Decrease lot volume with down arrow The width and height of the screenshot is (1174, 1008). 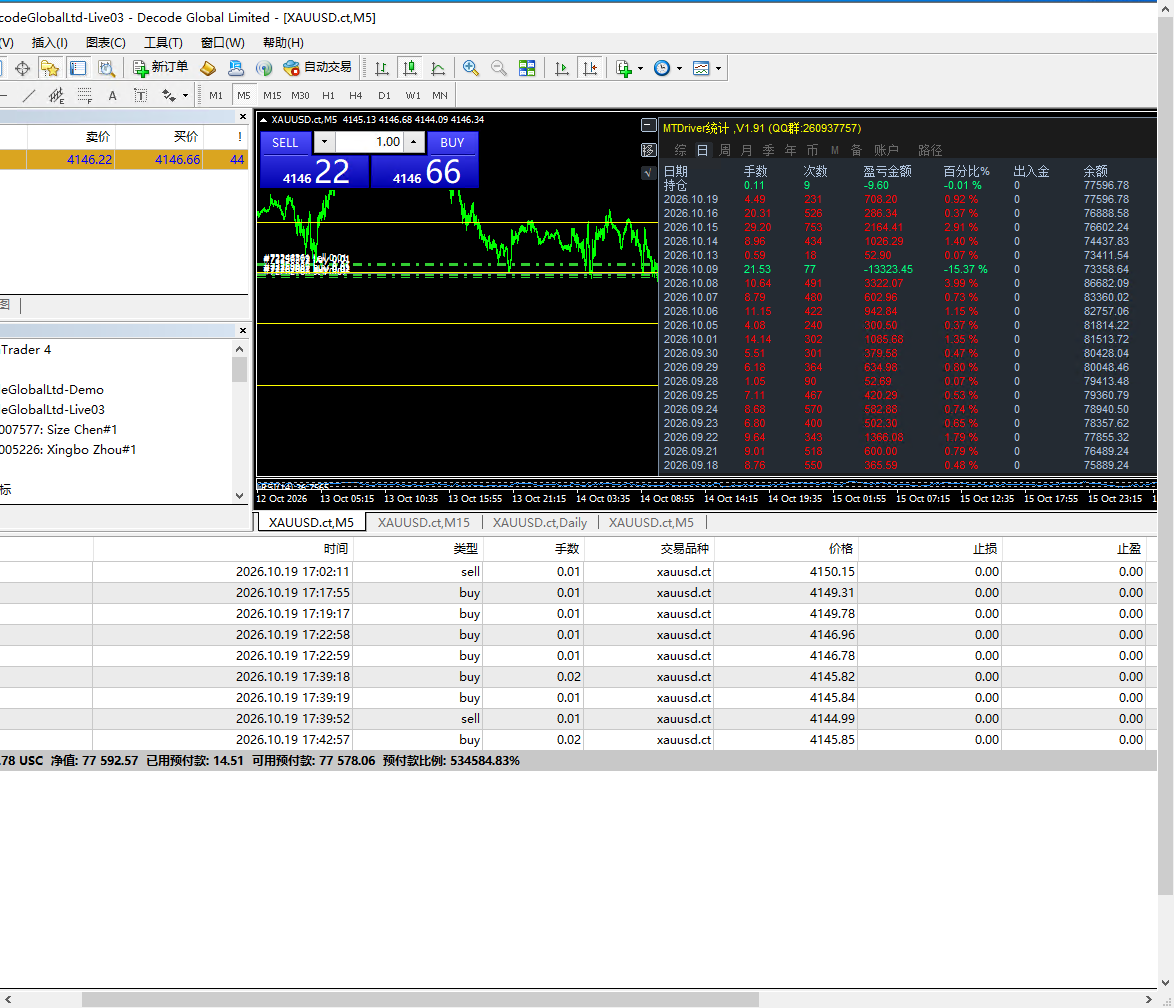[x=324, y=142]
